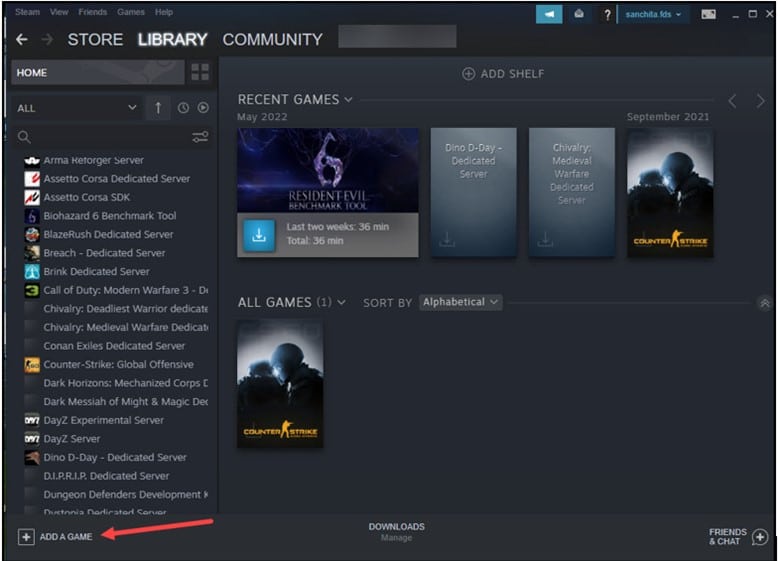
Task: Open advanced filter settings icon
Action: [200, 137]
